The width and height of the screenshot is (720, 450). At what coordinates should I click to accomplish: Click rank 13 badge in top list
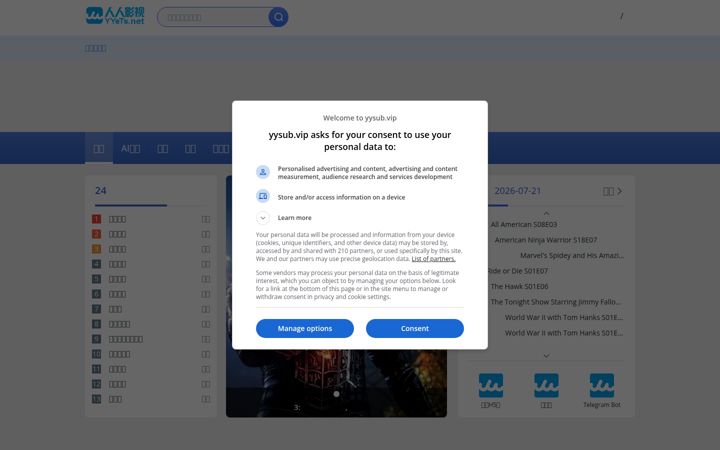pos(96,399)
